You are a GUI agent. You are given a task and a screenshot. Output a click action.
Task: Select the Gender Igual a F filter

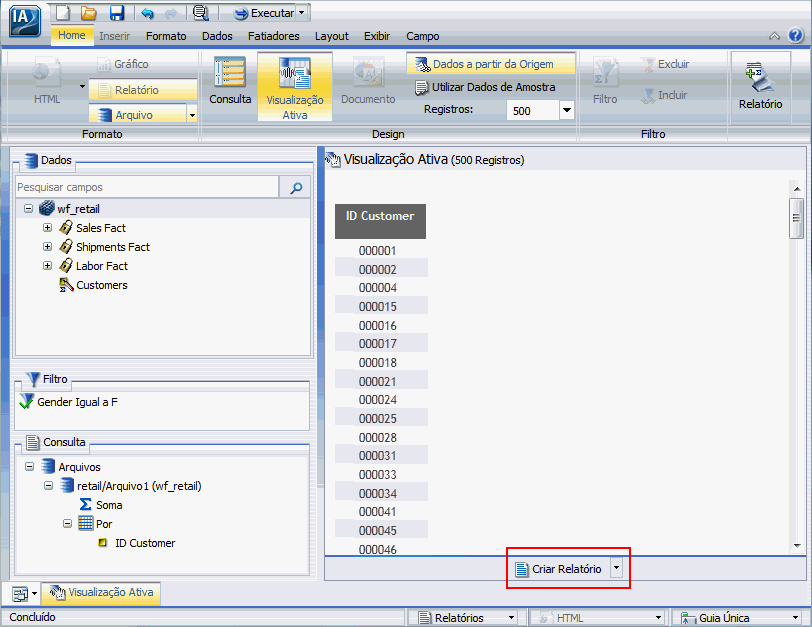[68, 402]
